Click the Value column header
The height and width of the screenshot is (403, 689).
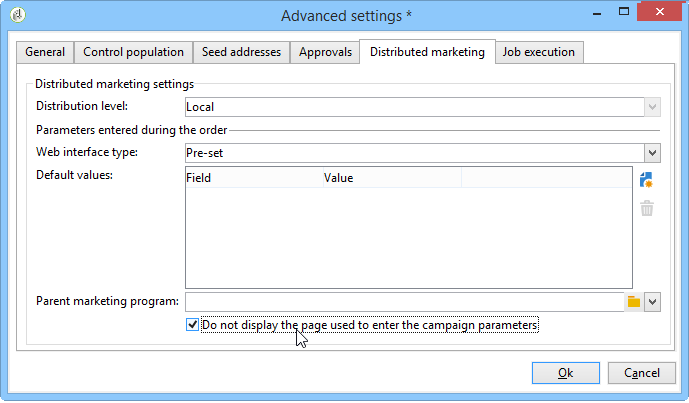[390, 178]
